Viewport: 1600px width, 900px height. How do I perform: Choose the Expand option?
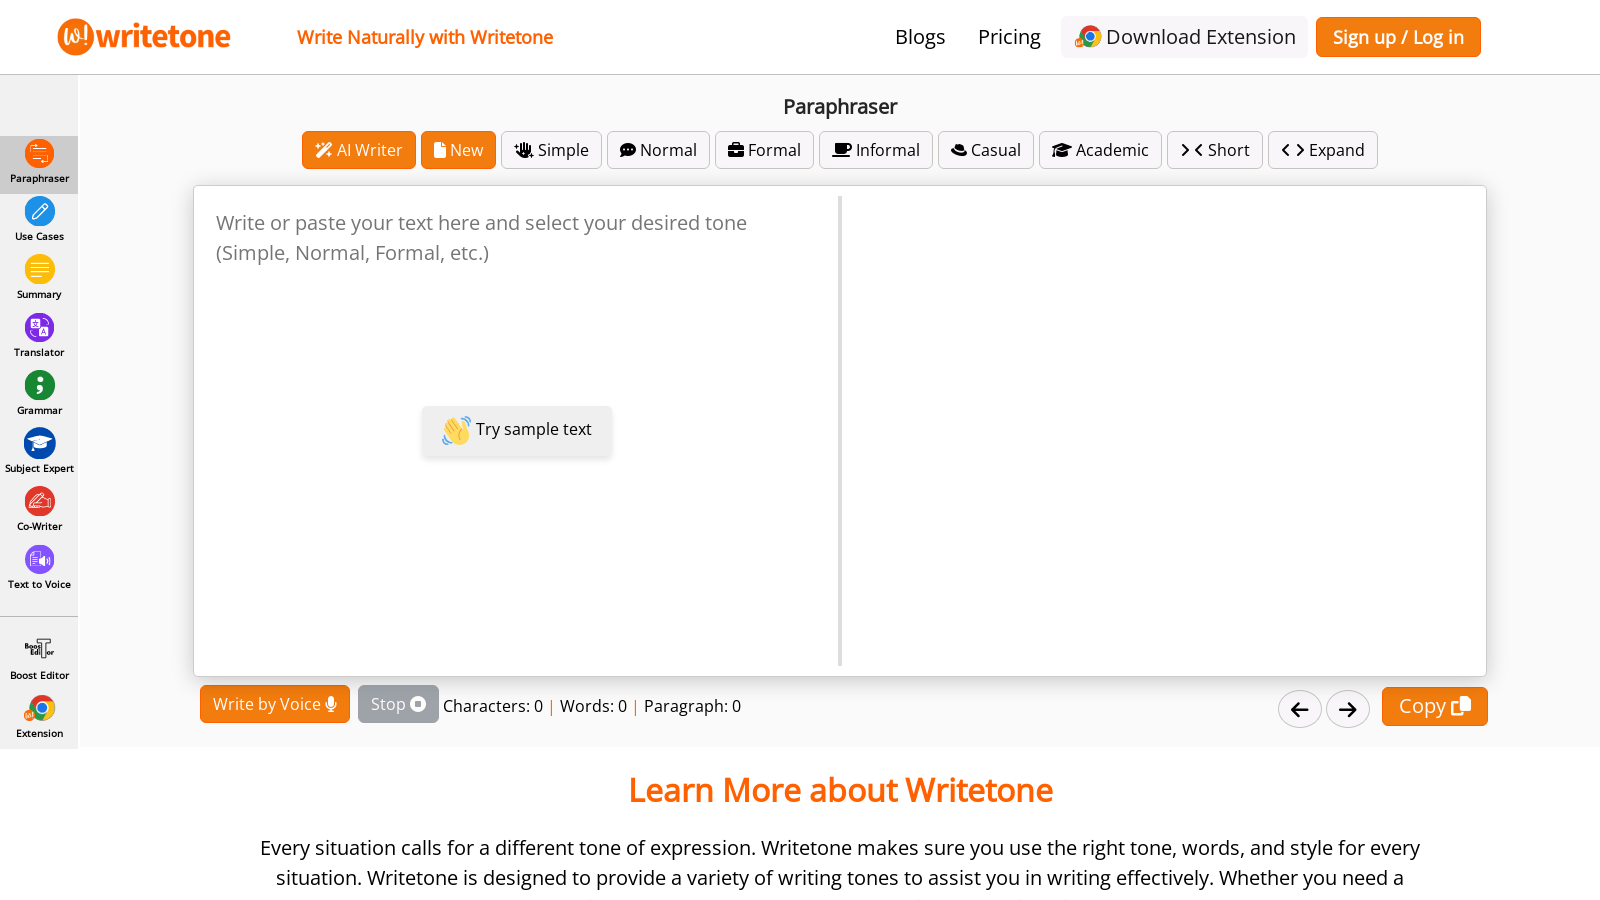(x=1323, y=150)
